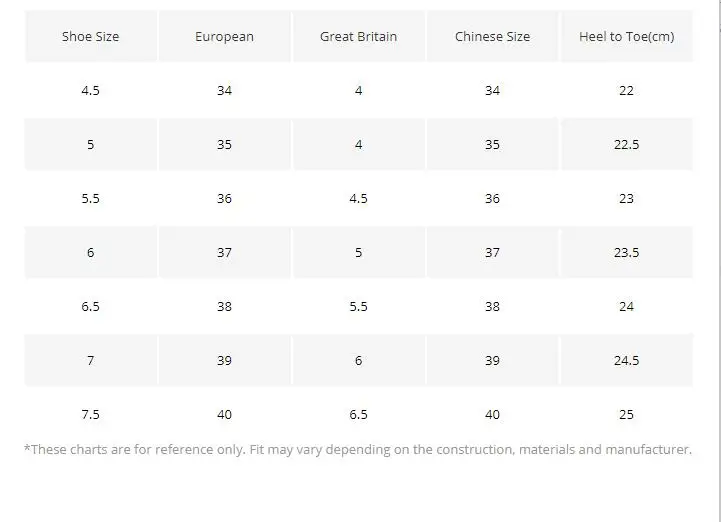Viewport: 721px width, 522px height.
Task: Select Great Britain 6.5 cell
Action: tap(359, 414)
